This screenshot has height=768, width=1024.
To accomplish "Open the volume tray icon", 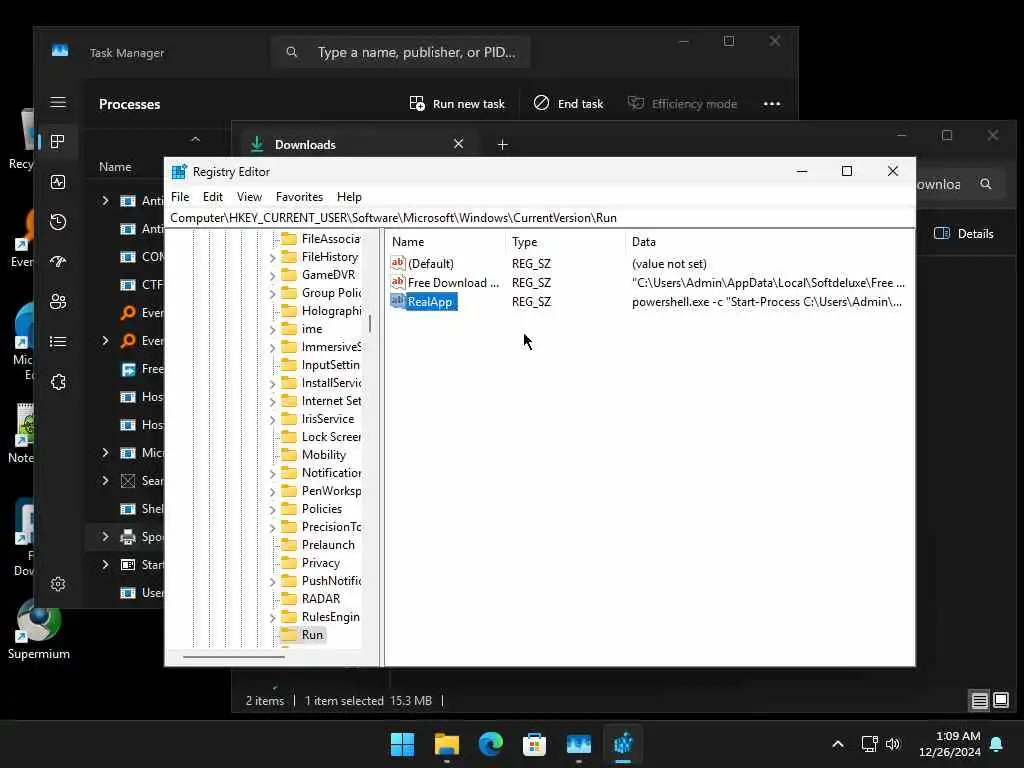I will [893, 744].
